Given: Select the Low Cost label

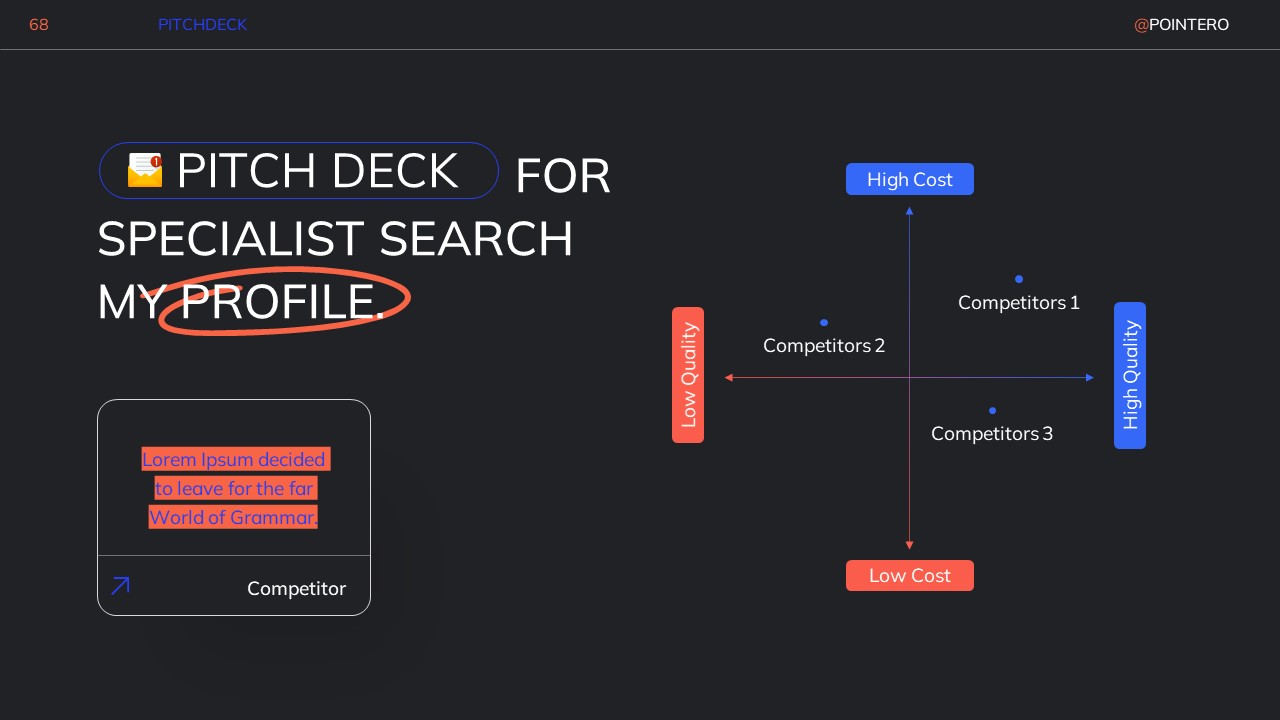Looking at the screenshot, I should click(x=909, y=576).
